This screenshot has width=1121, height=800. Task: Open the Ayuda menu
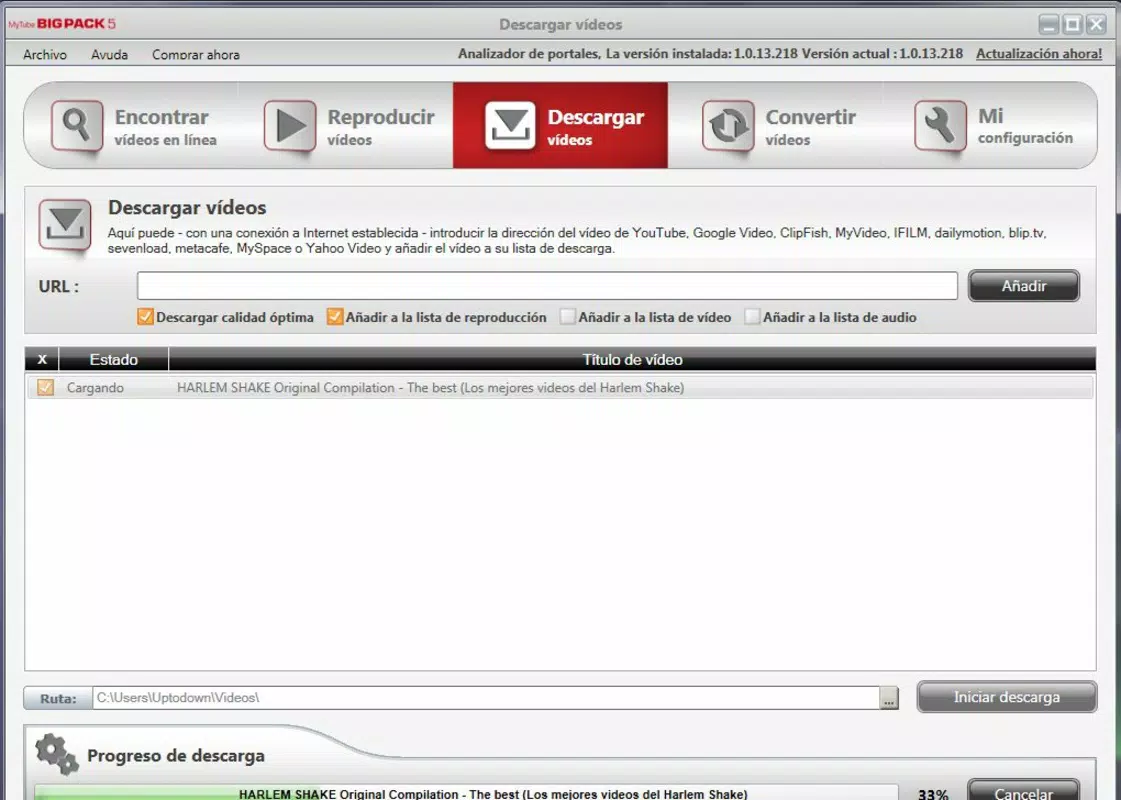pyautogui.click(x=109, y=54)
